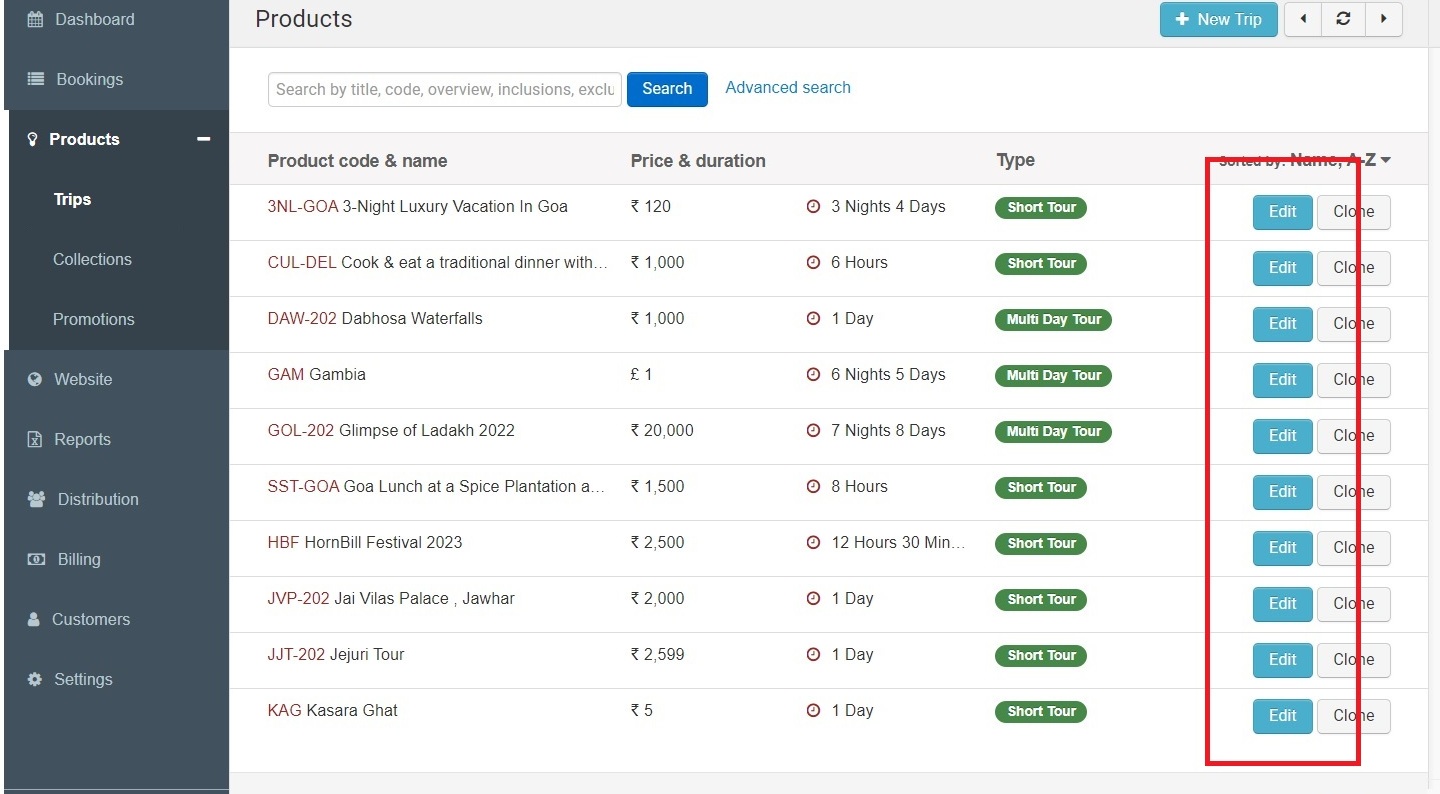Open Distribution section in sidebar
Image resolution: width=1440 pixels, height=794 pixels.
click(97, 499)
